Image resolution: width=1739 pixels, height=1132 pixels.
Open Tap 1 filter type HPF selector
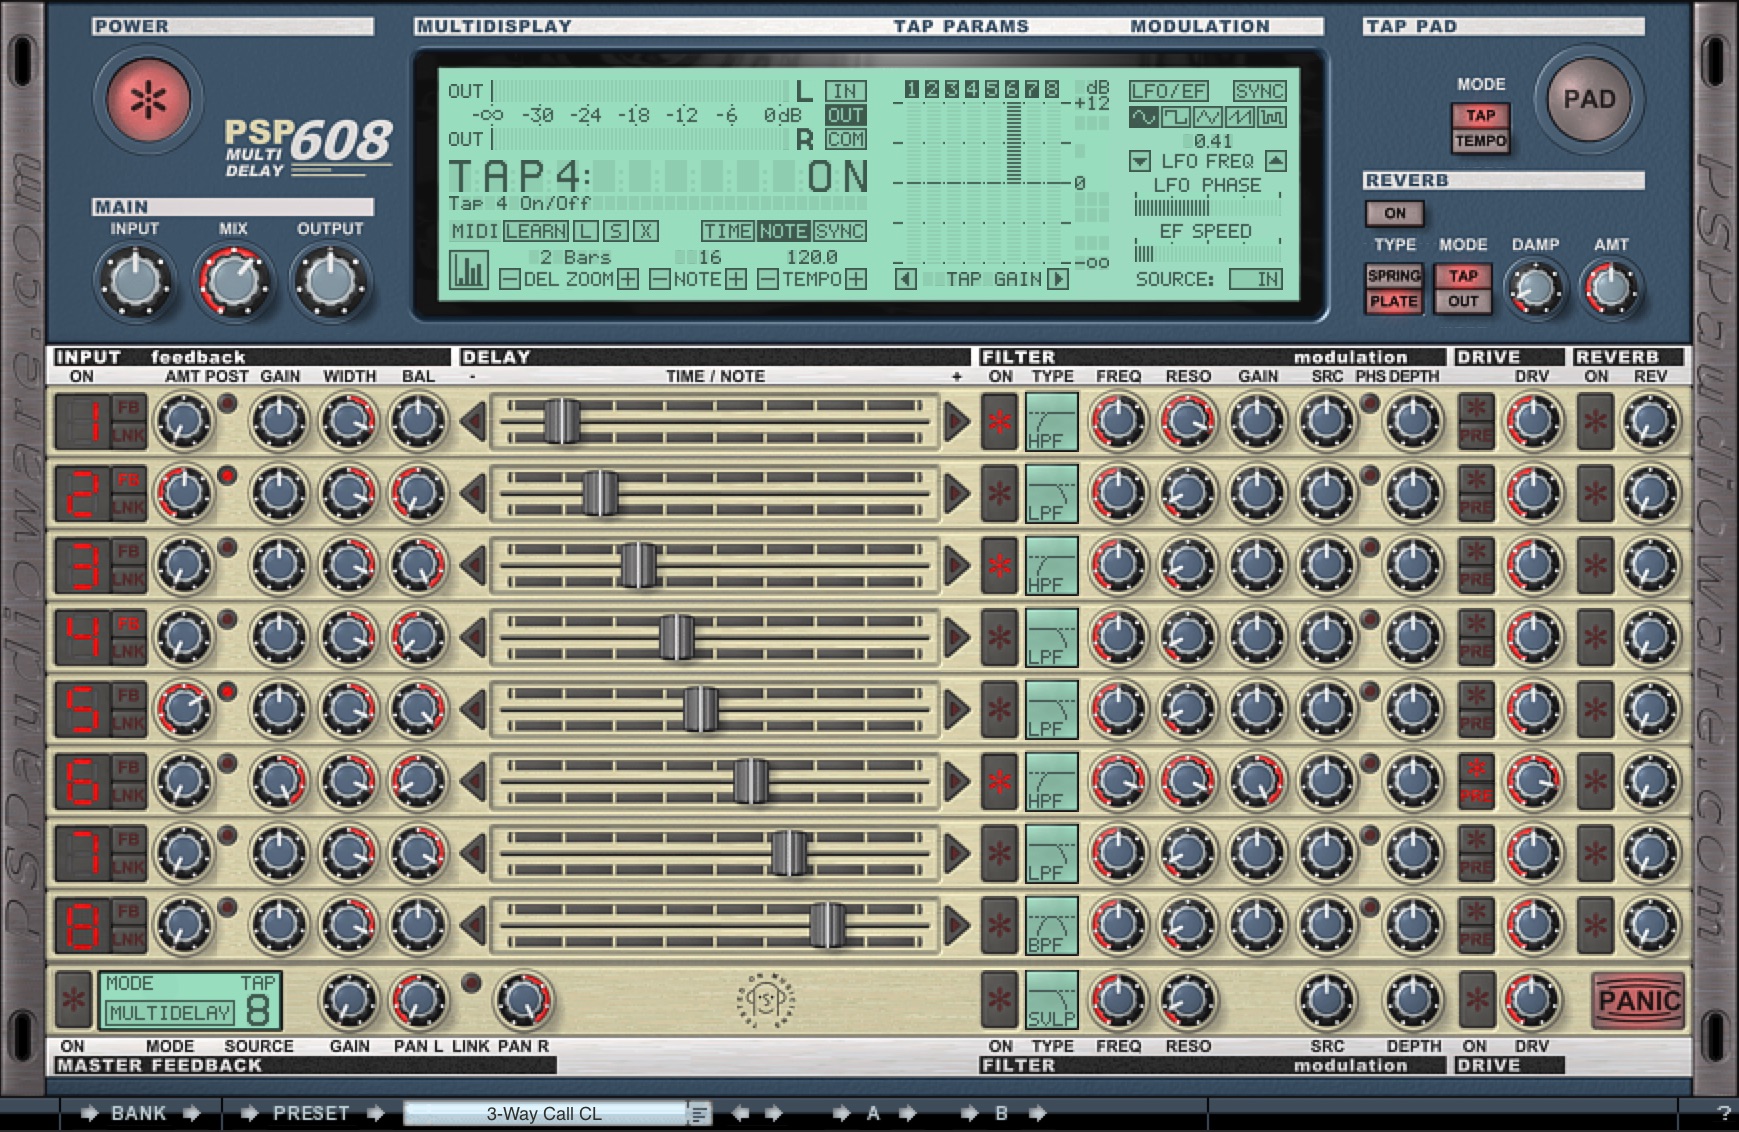click(x=1052, y=422)
